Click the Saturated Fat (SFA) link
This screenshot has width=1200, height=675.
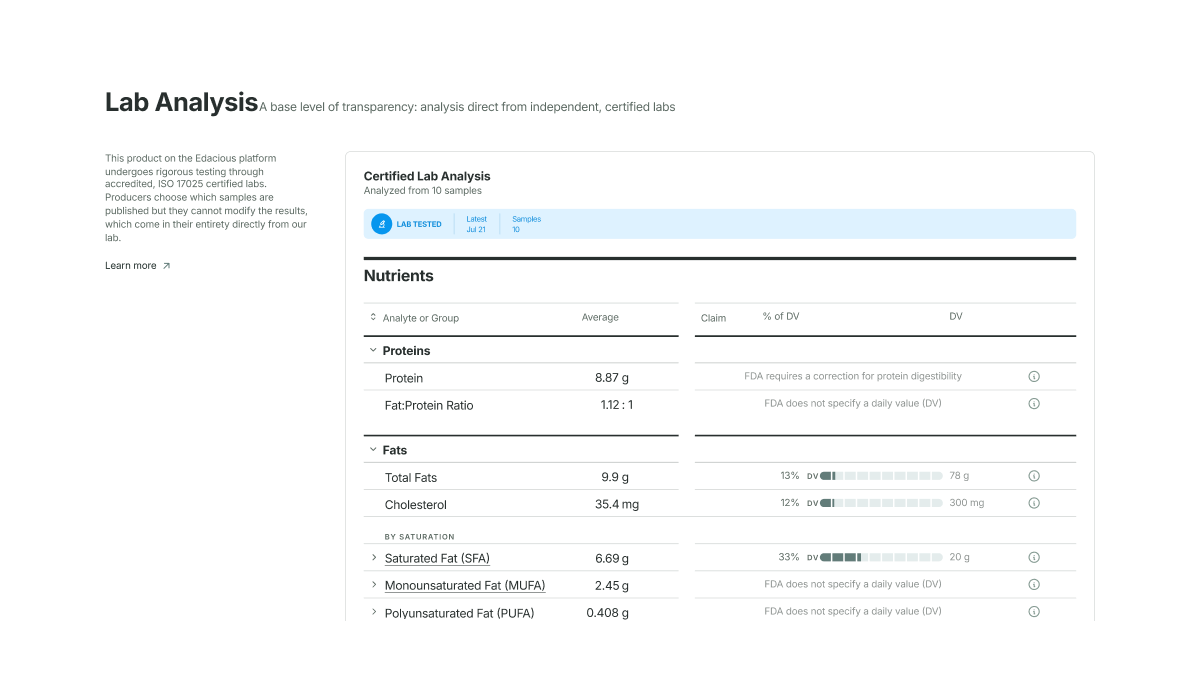point(437,558)
